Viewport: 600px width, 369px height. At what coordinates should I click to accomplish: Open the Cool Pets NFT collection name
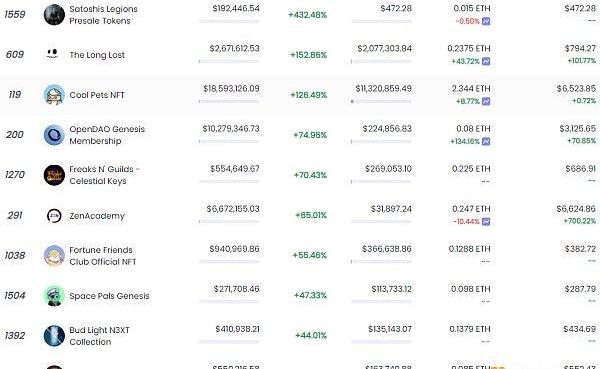click(x=97, y=95)
